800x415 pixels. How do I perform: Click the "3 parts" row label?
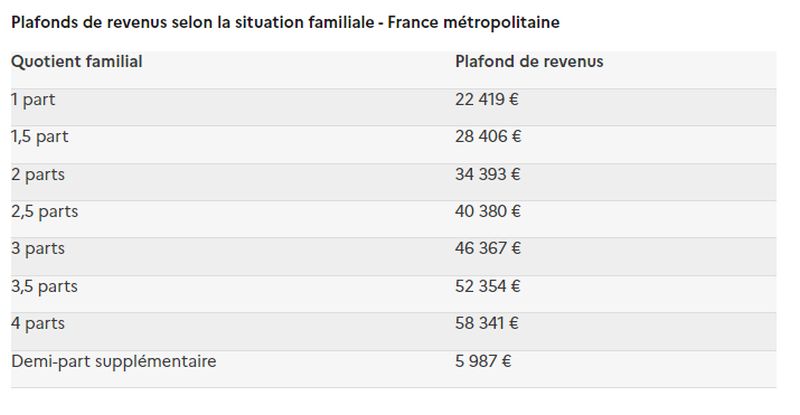[37, 249]
